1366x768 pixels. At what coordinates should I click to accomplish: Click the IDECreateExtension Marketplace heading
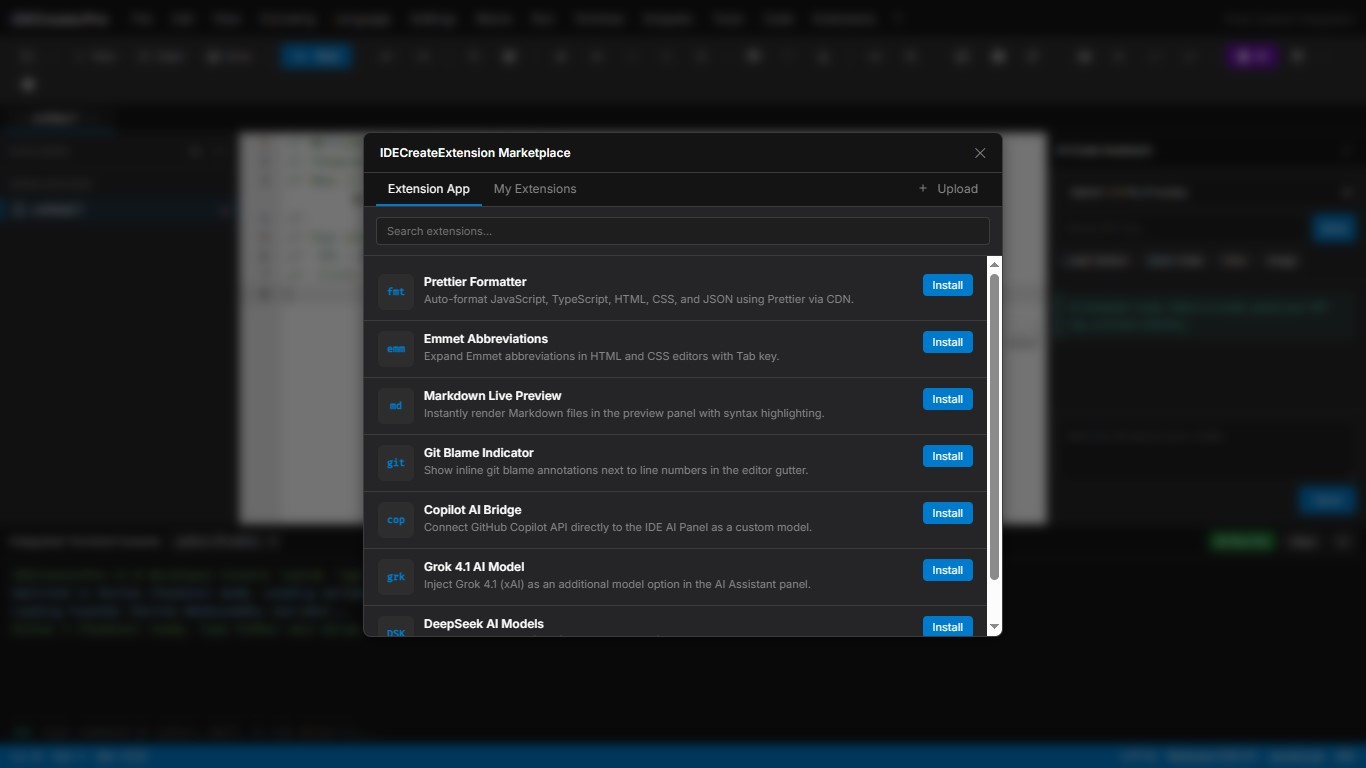pyautogui.click(x=475, y=153)
